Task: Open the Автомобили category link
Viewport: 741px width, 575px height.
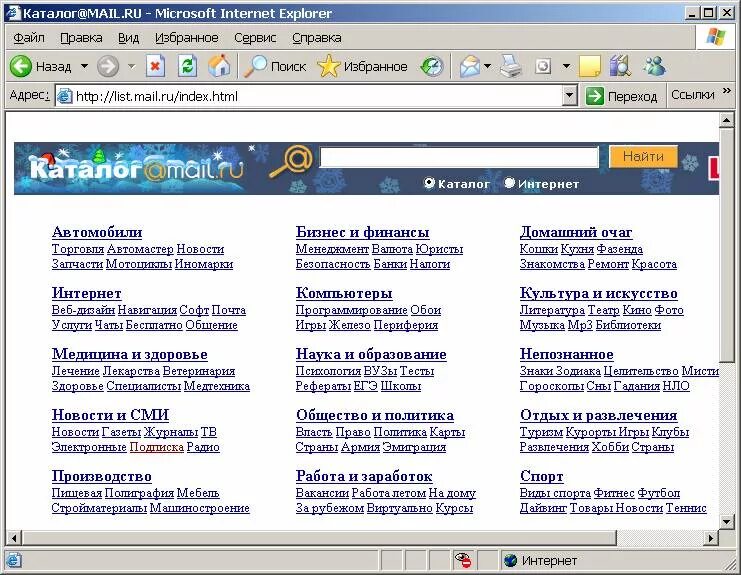Action: pos(97,232)
